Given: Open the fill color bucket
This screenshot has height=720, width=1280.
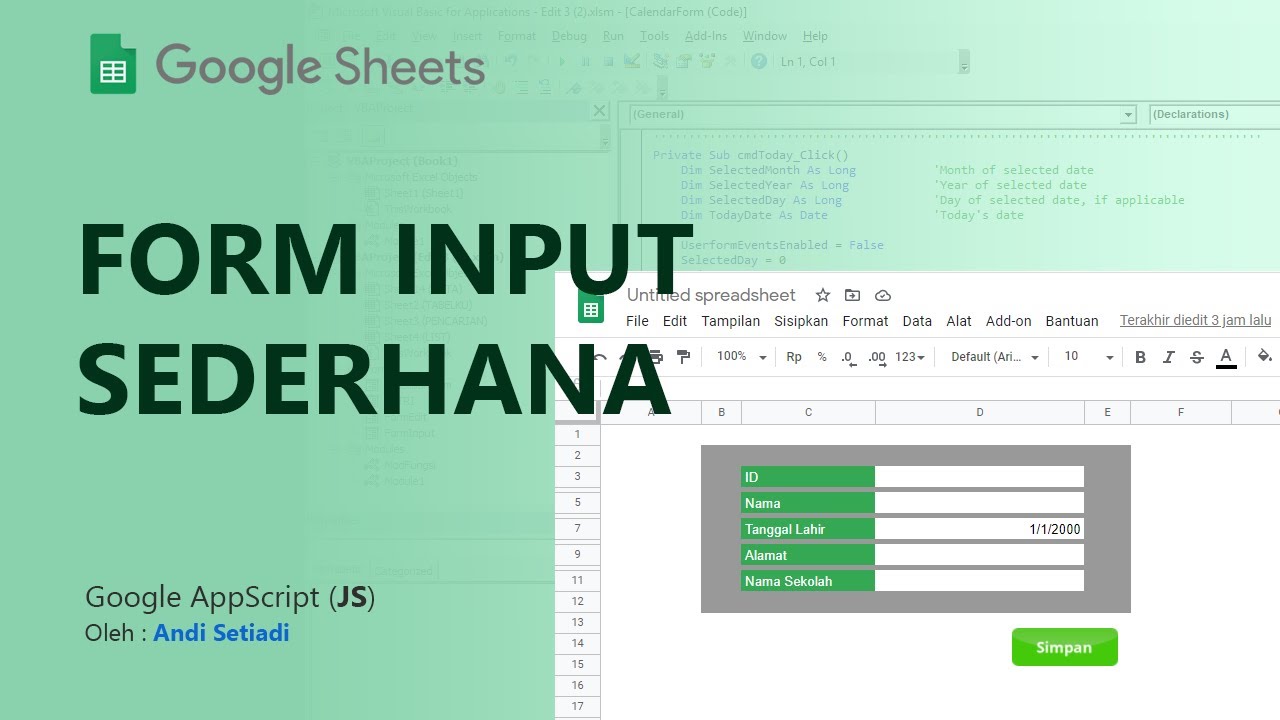Looking at the screenshot, I should (x=1264, y=357).
